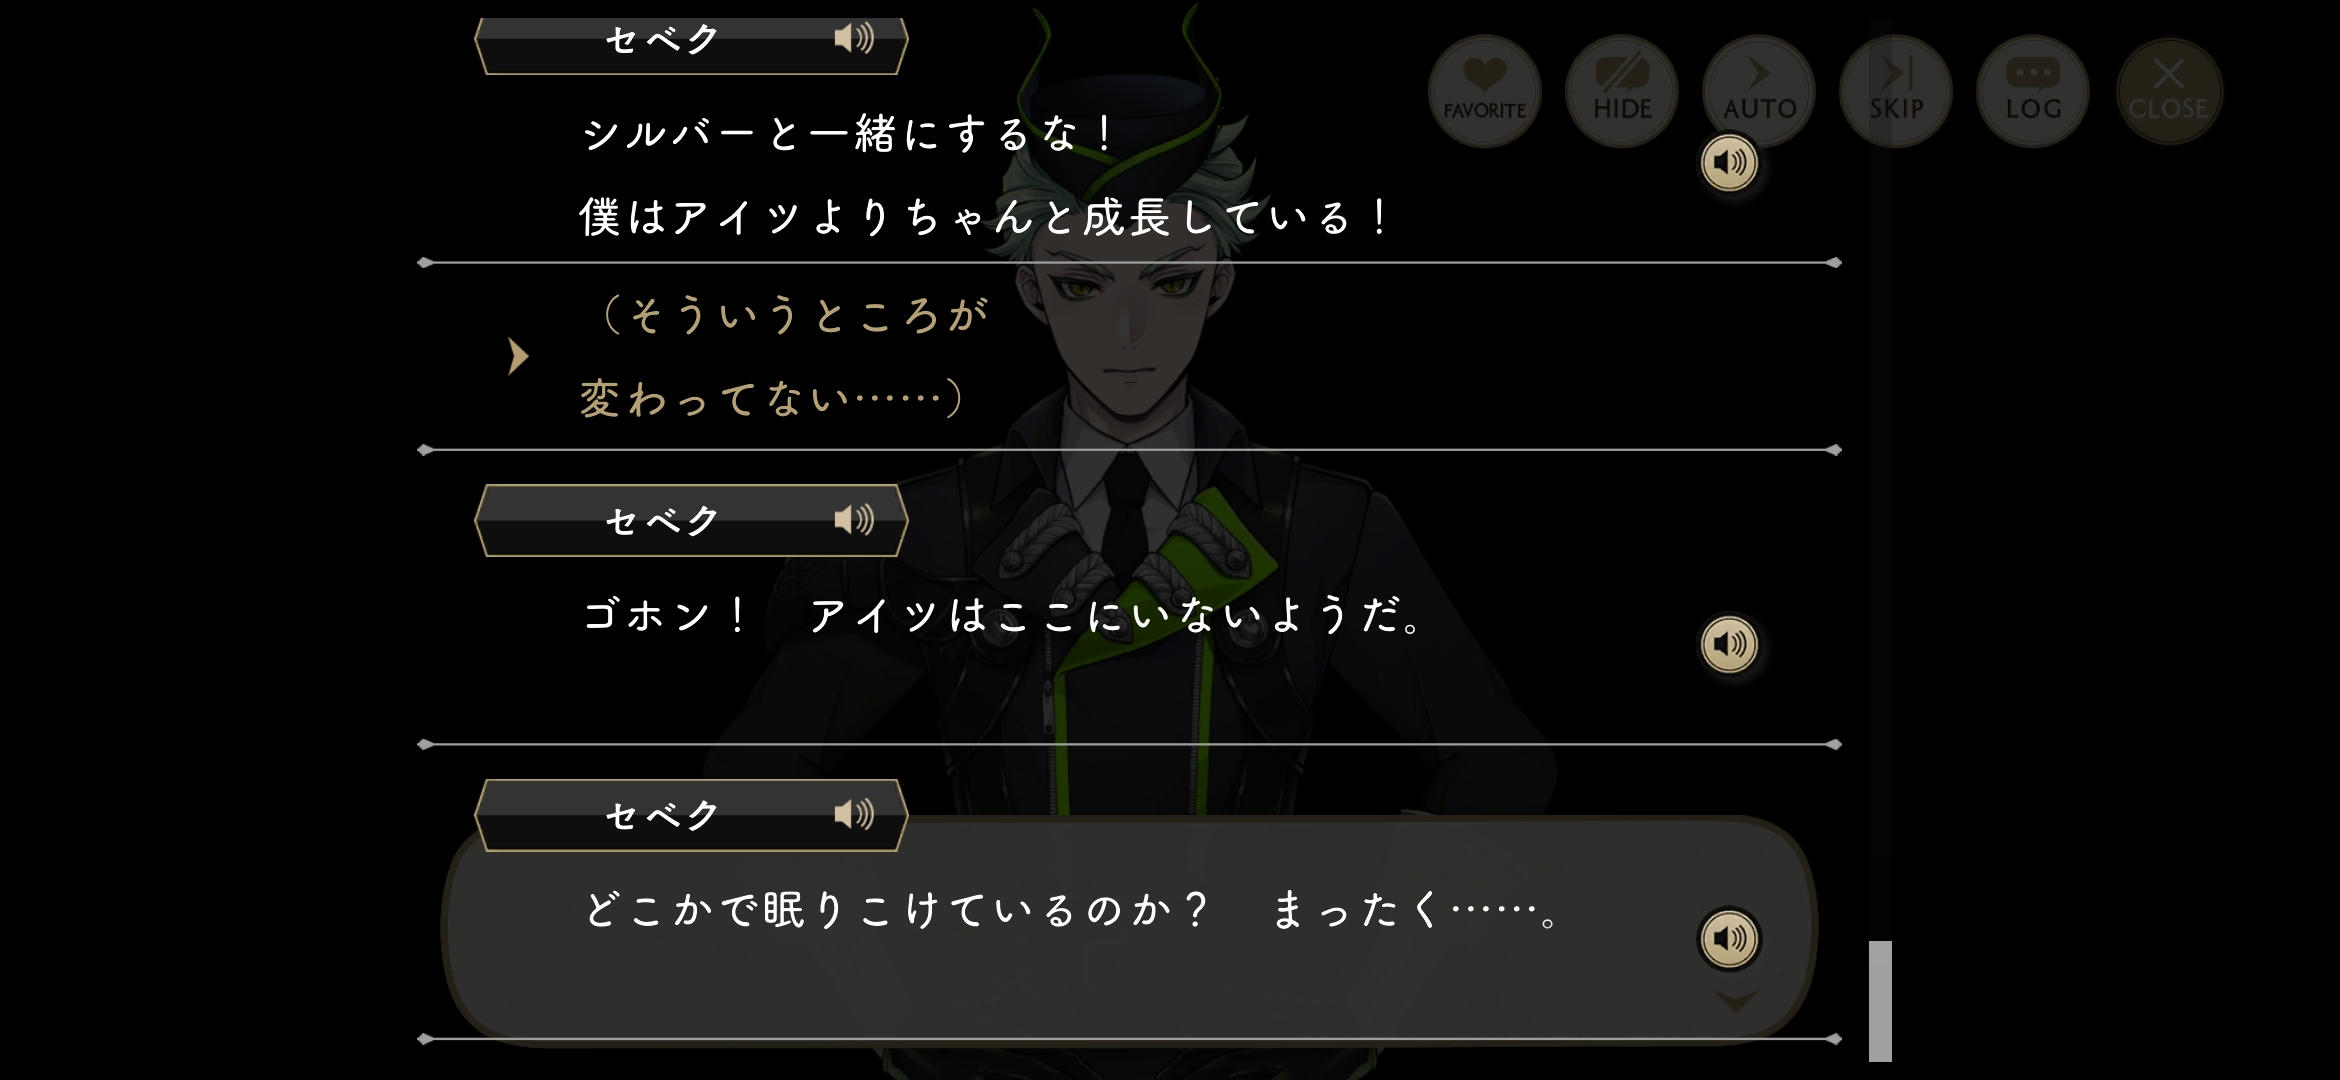Select the （そういうところが変わってない……） choice text

click(783, 357)
